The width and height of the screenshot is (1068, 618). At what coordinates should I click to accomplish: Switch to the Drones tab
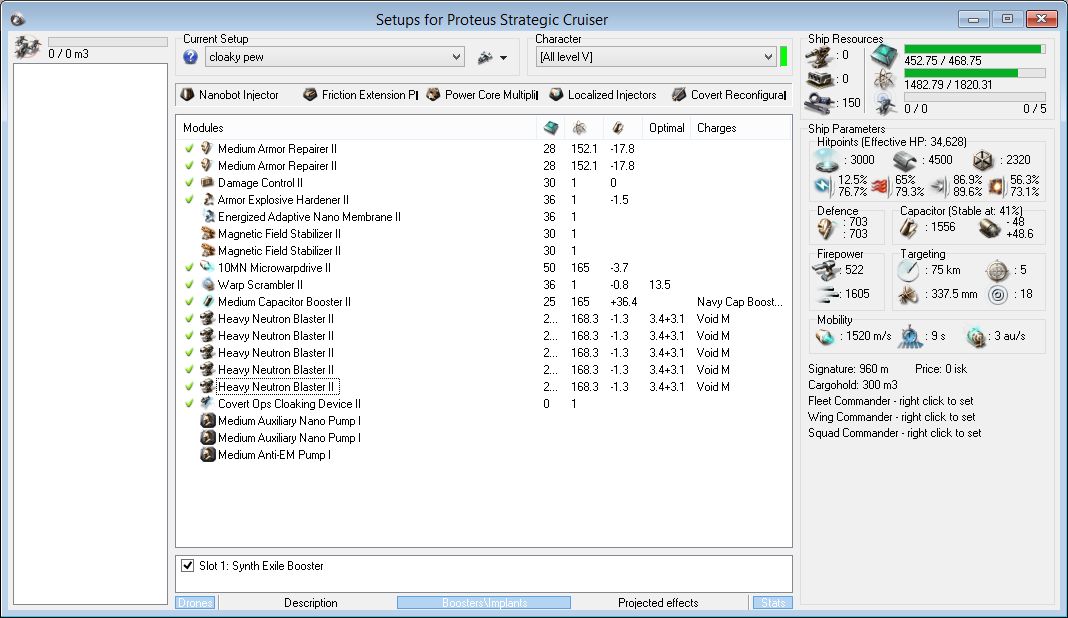(x=195, y=603)
